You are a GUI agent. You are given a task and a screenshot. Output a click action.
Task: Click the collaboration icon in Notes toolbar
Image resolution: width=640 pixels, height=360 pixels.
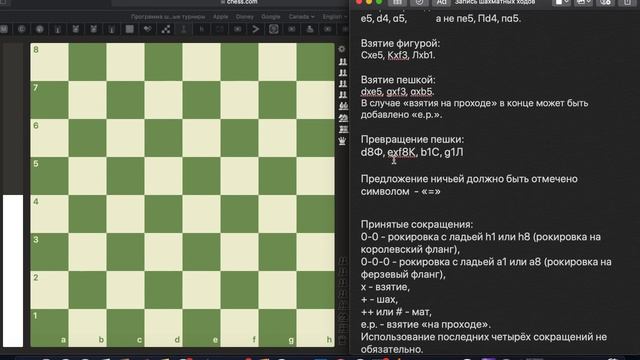(x=606, y=2)
